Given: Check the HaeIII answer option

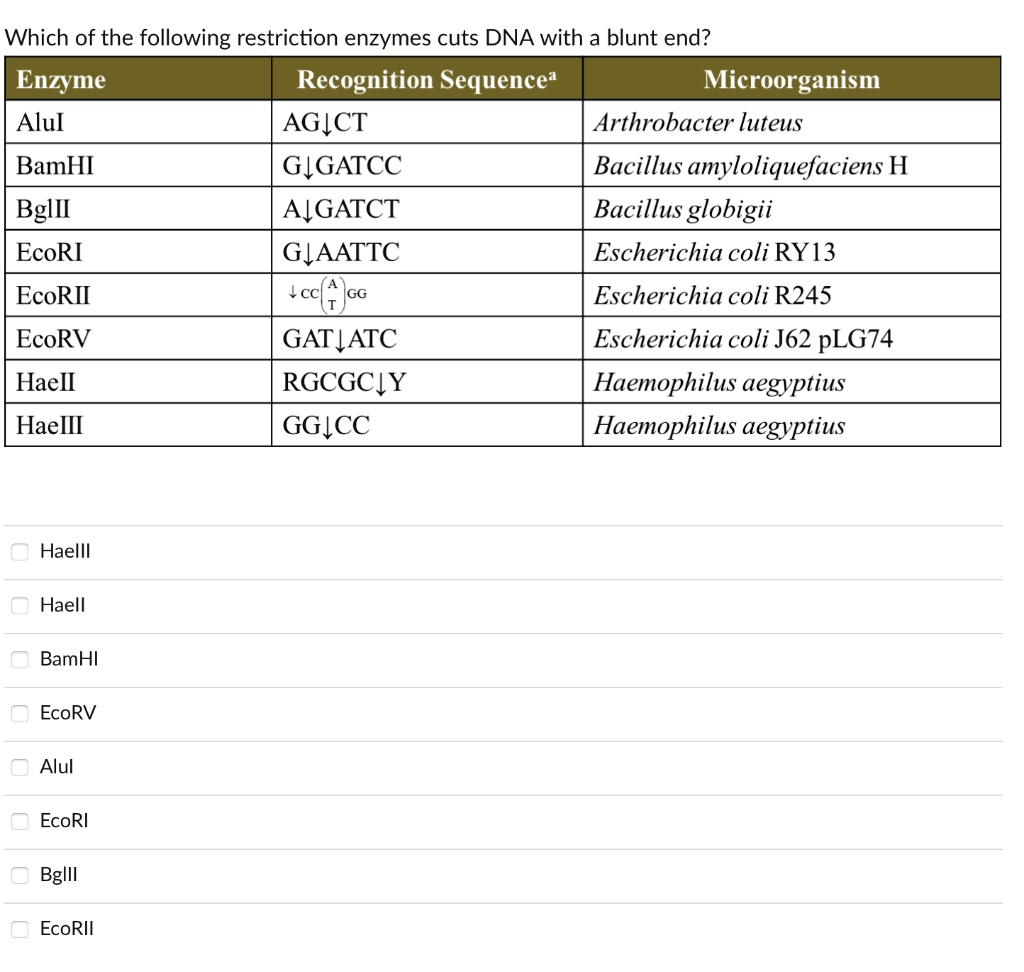Looking at the screenshot, I should 18,551.
